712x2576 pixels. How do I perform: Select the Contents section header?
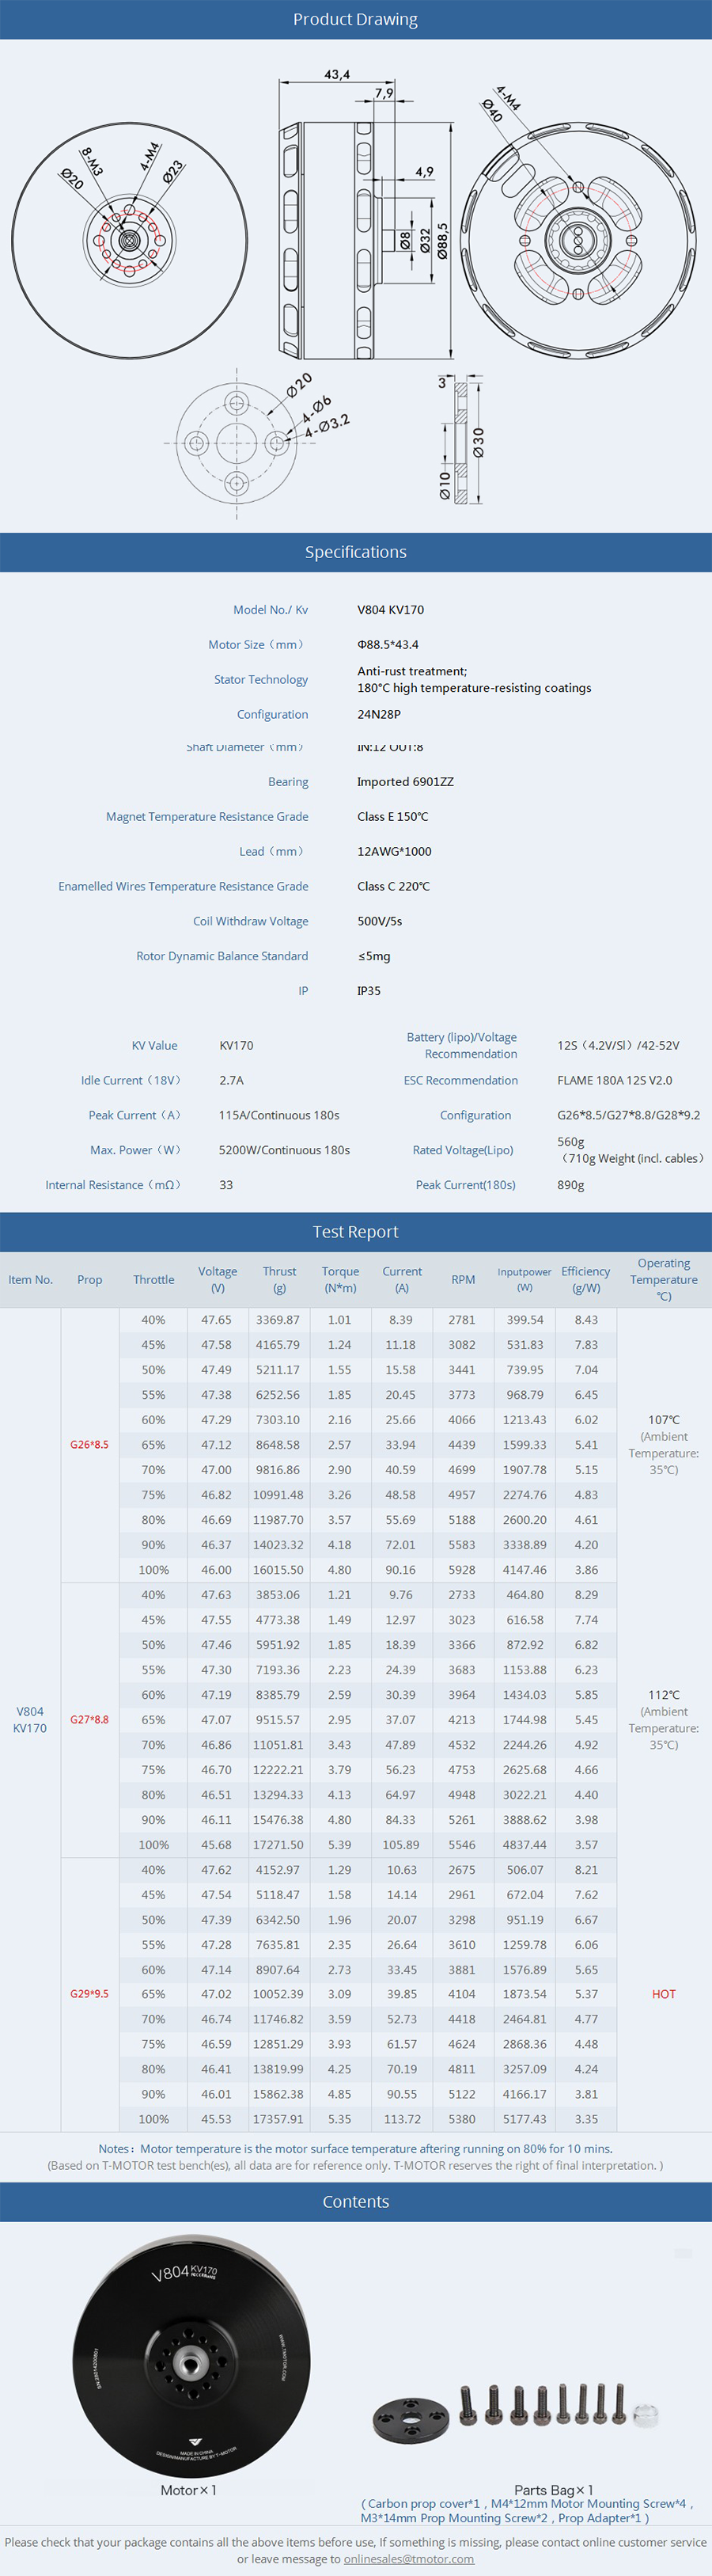click(x=356, y=2201)
